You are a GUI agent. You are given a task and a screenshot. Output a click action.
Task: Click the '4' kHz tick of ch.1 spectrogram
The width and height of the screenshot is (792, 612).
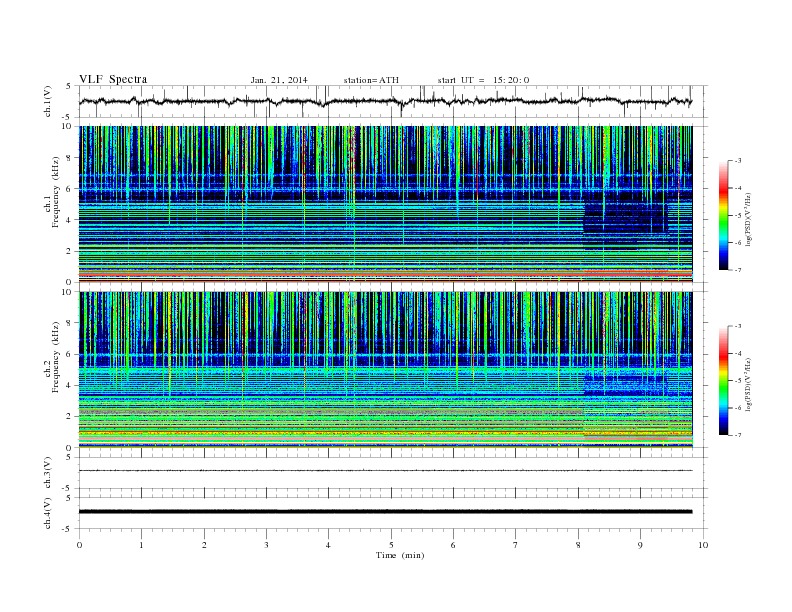coord(69,220)
